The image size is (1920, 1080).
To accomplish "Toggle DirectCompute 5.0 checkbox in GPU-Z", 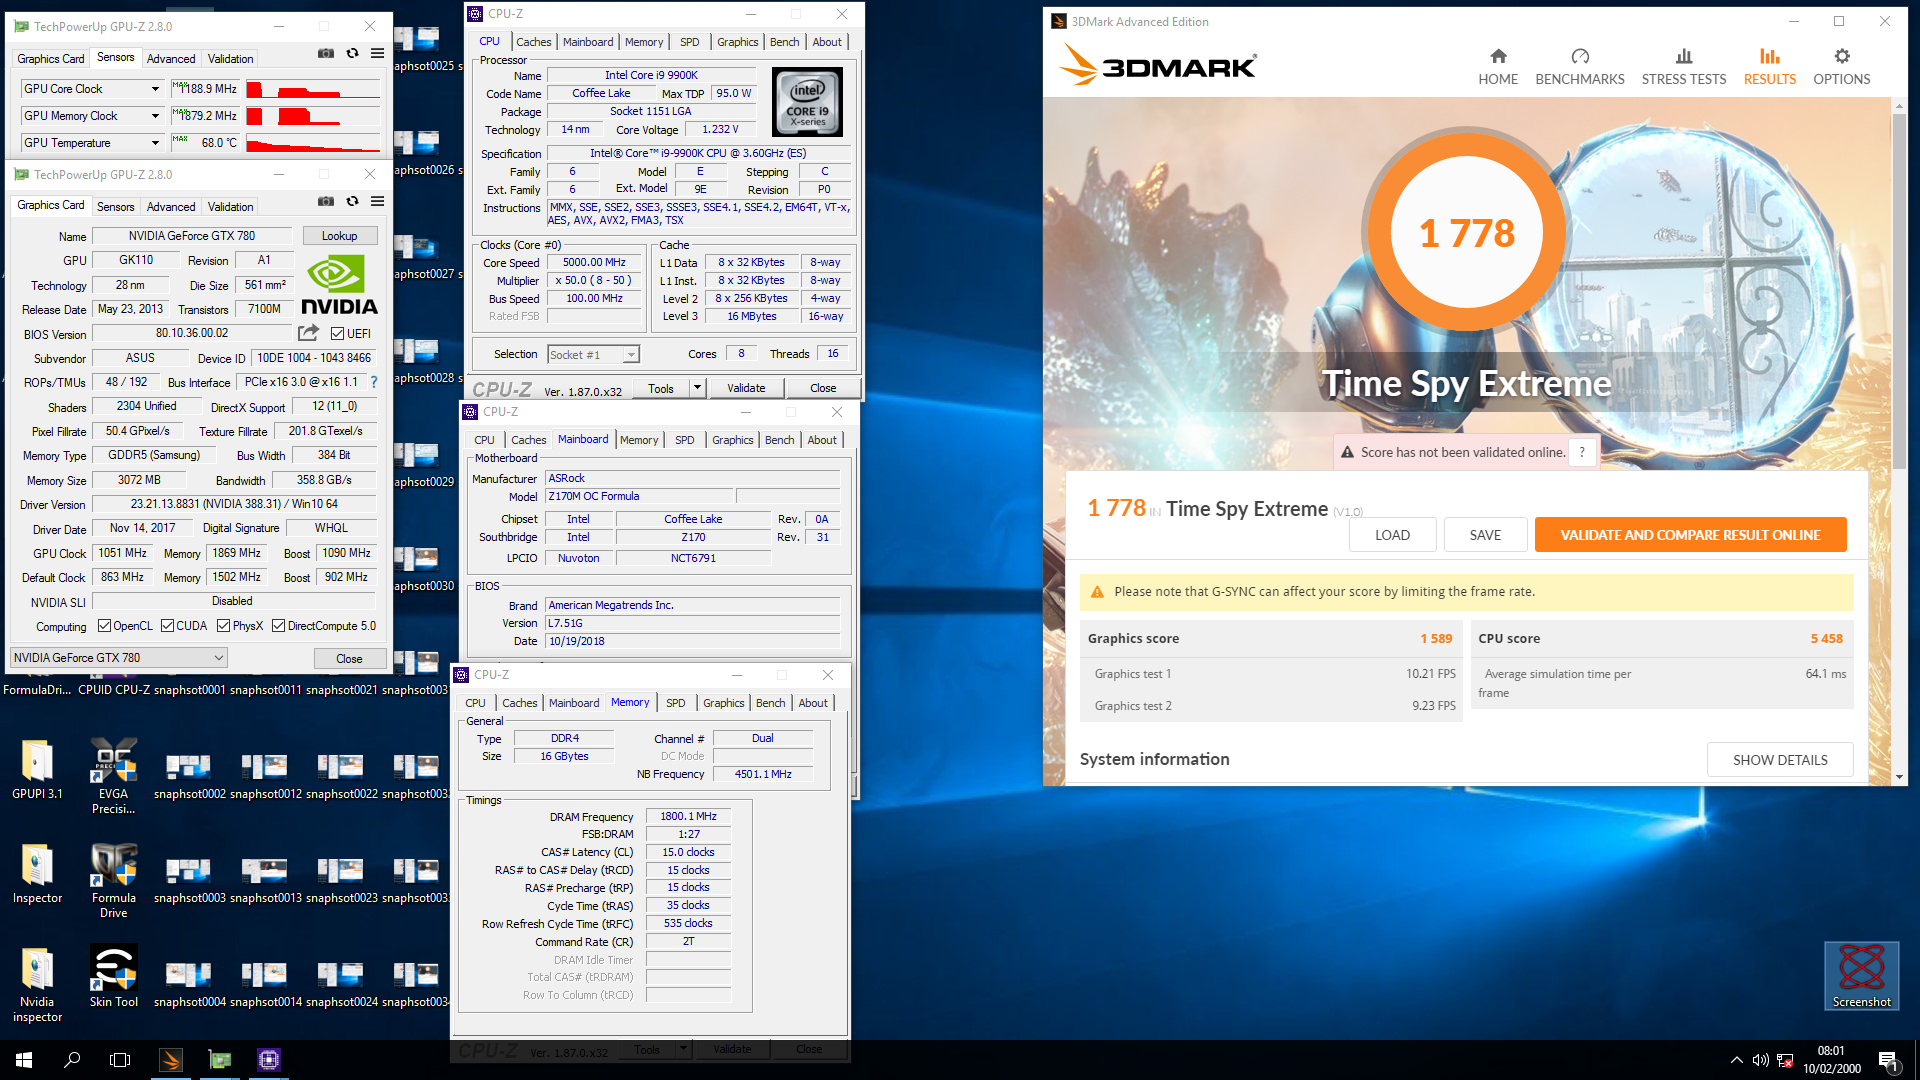I will click(278, 626).
